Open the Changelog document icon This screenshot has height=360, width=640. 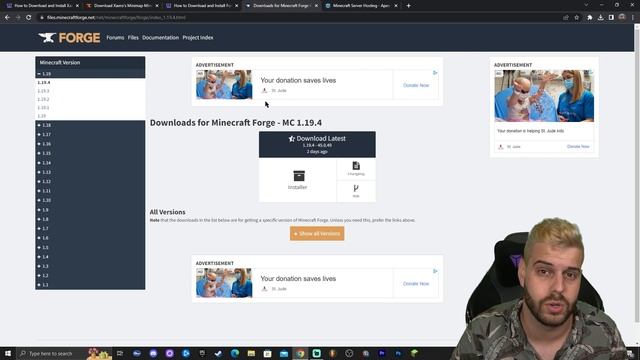coord(356,166)
